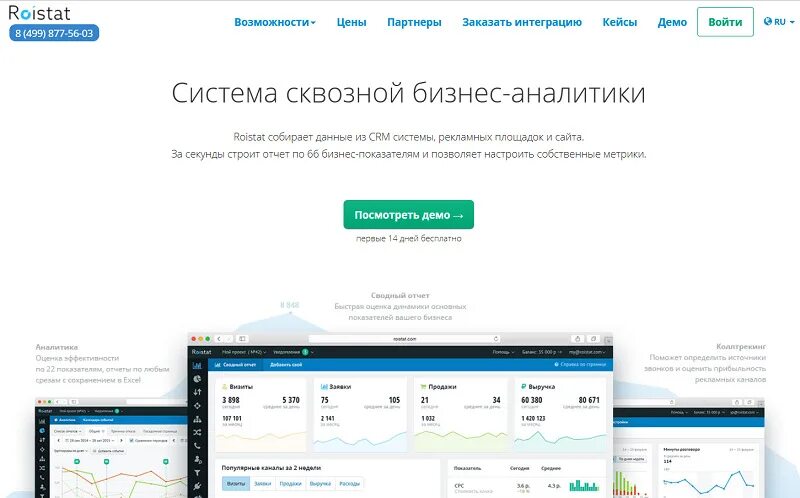Click next period arrow in left mockup
This screenshot has height=498, width=800.
(121, 440)
